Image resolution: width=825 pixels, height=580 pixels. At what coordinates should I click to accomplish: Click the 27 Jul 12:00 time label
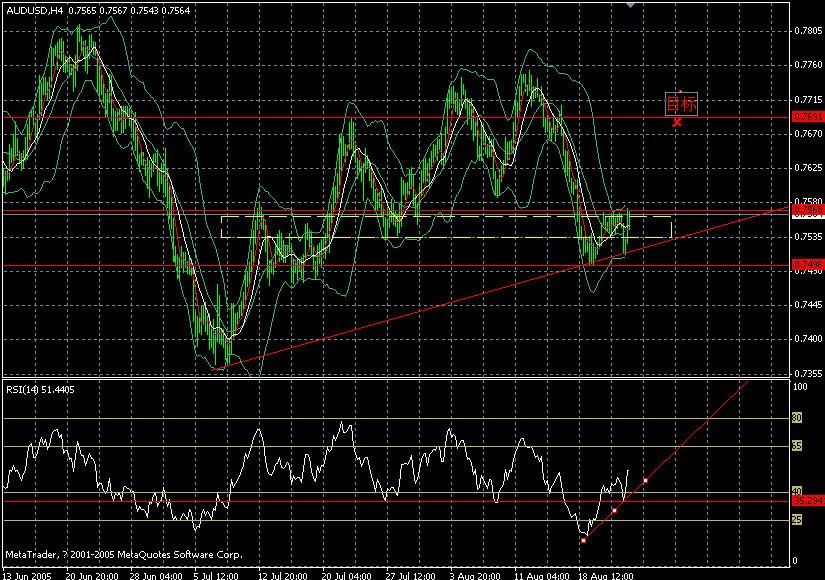(410, 575)
